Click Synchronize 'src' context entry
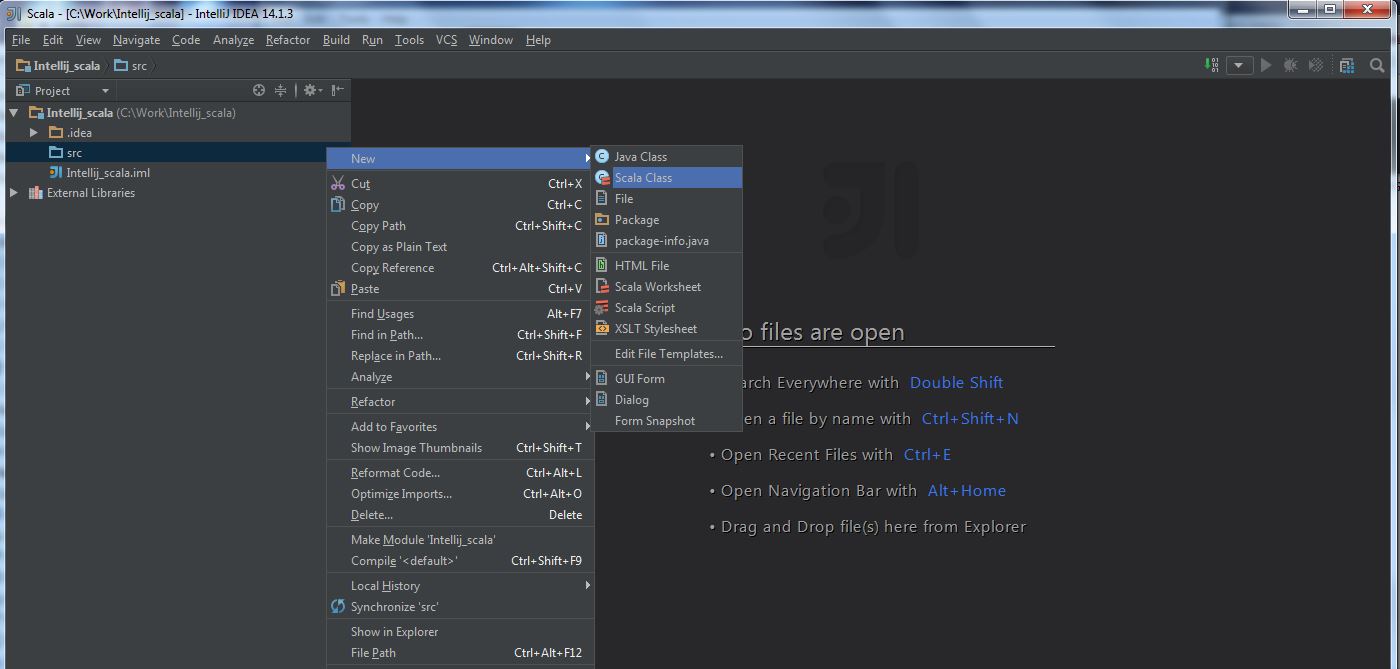This screenshot has height=669, width=1400. tap(460, 607)
